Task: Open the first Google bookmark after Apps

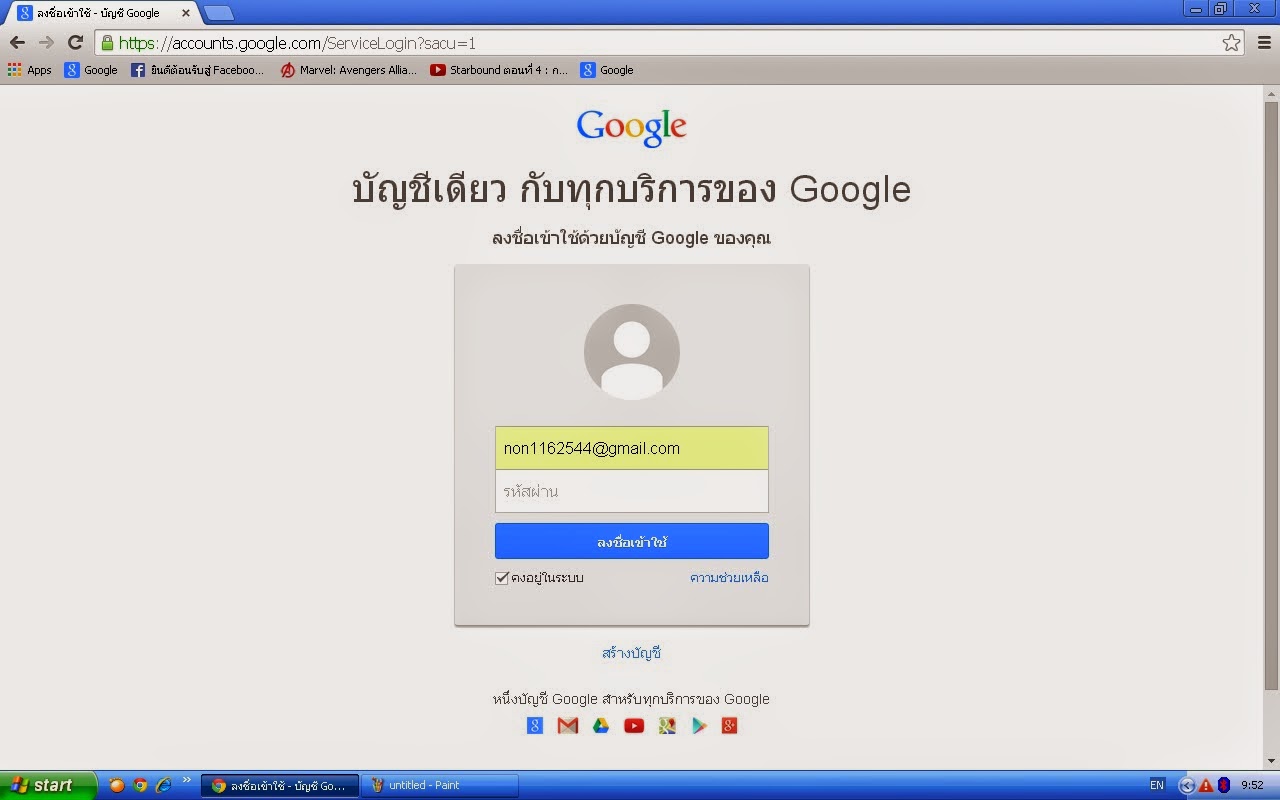Action: click(x=91, y=70)
